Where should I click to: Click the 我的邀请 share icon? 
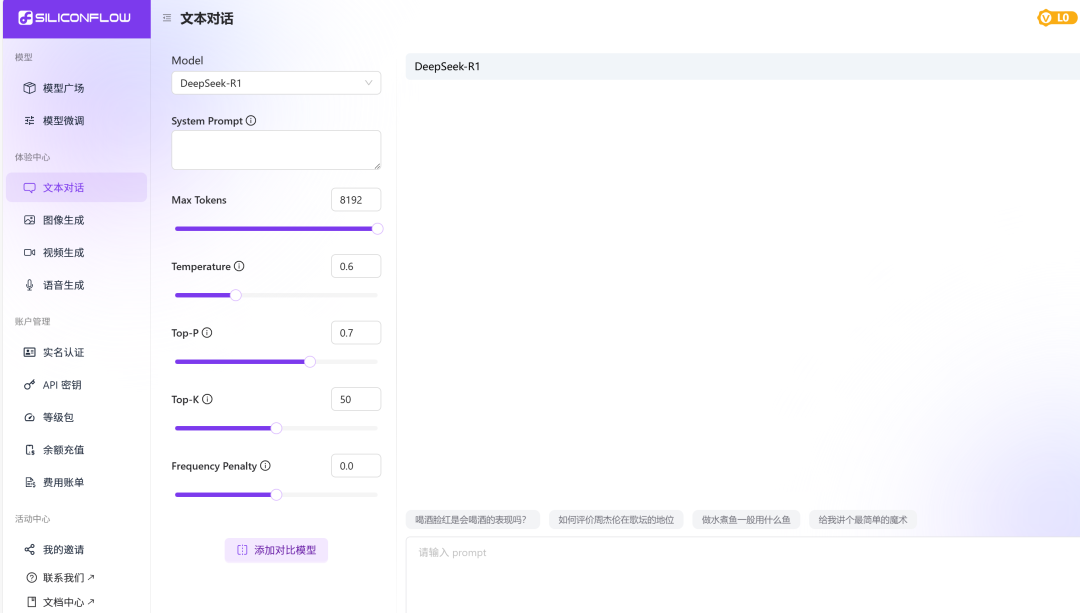[29, 549]
